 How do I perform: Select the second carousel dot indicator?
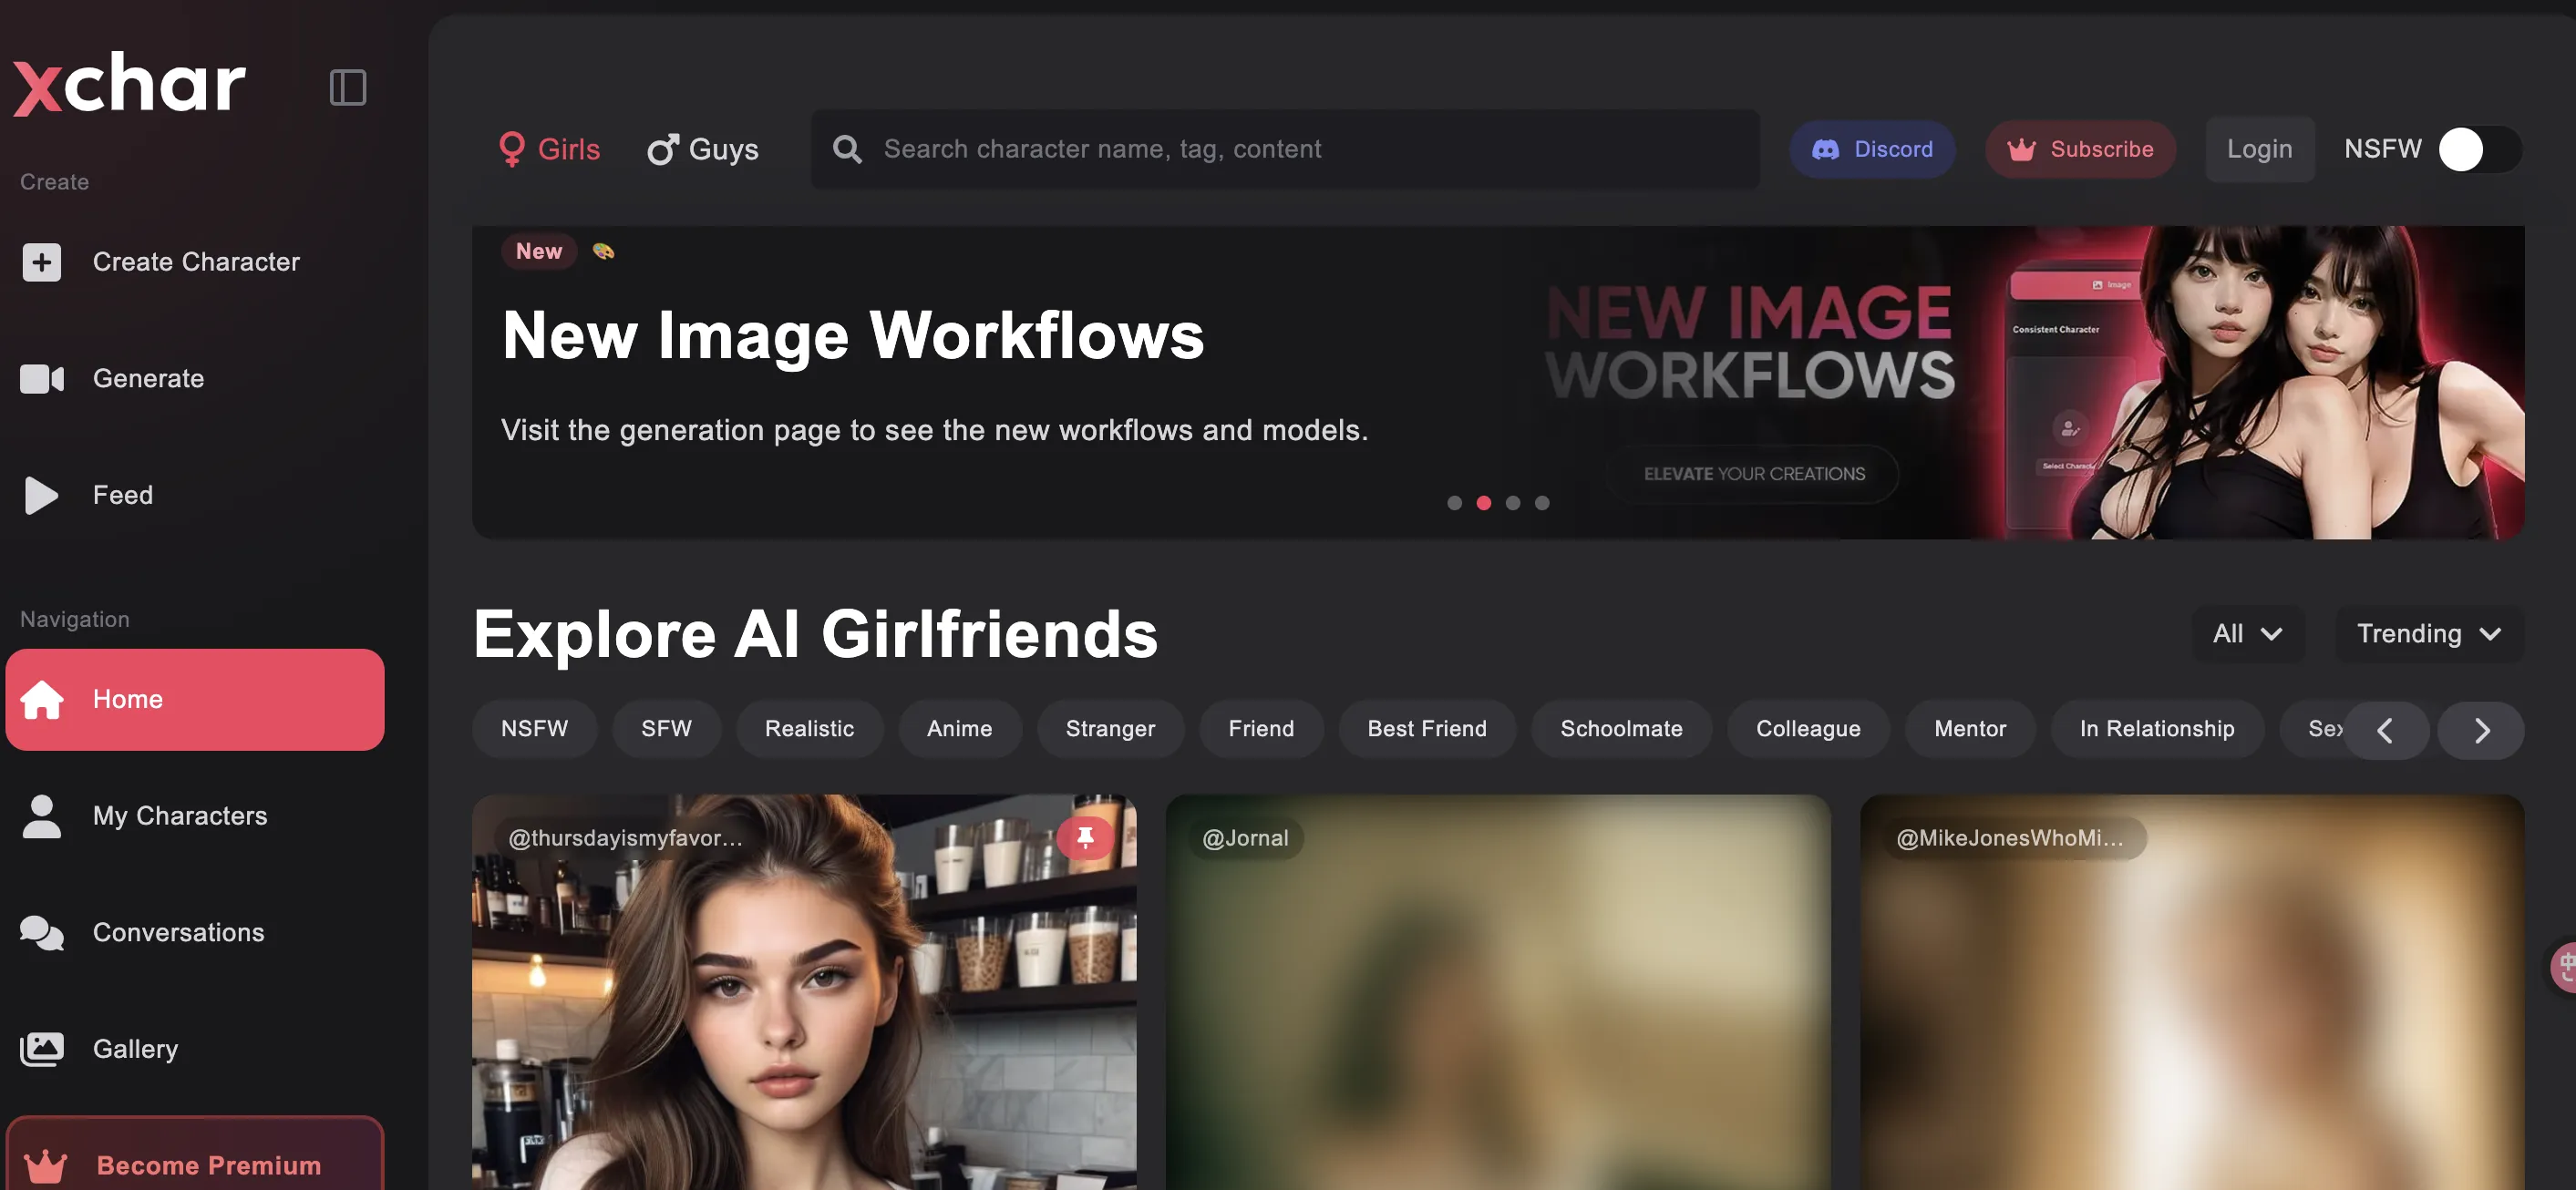point(1484,503)
